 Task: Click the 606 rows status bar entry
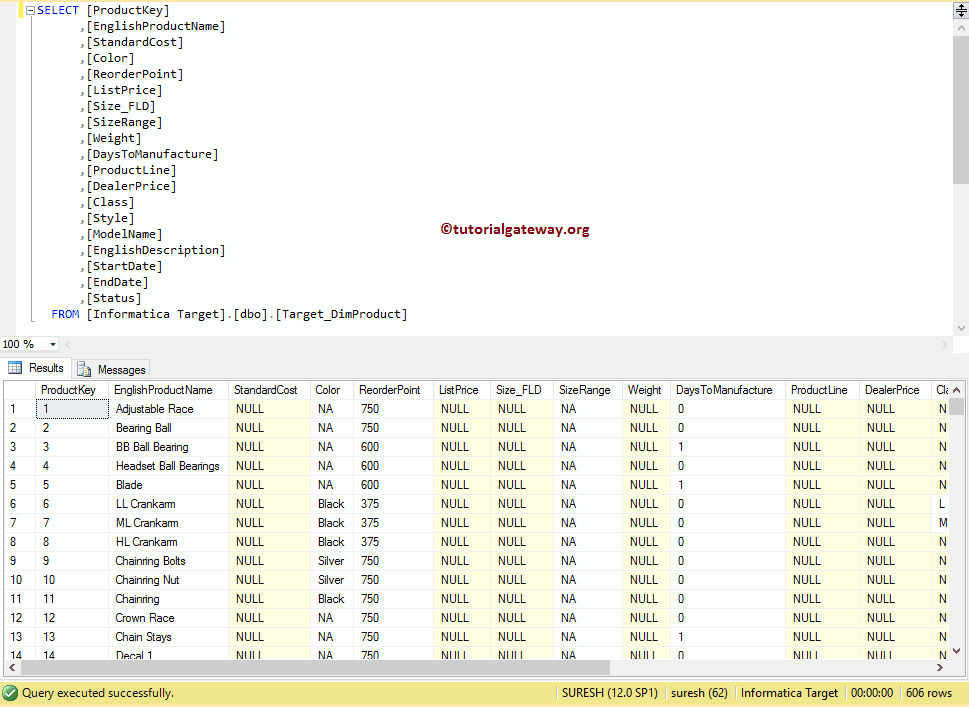[x=929, y=693]
